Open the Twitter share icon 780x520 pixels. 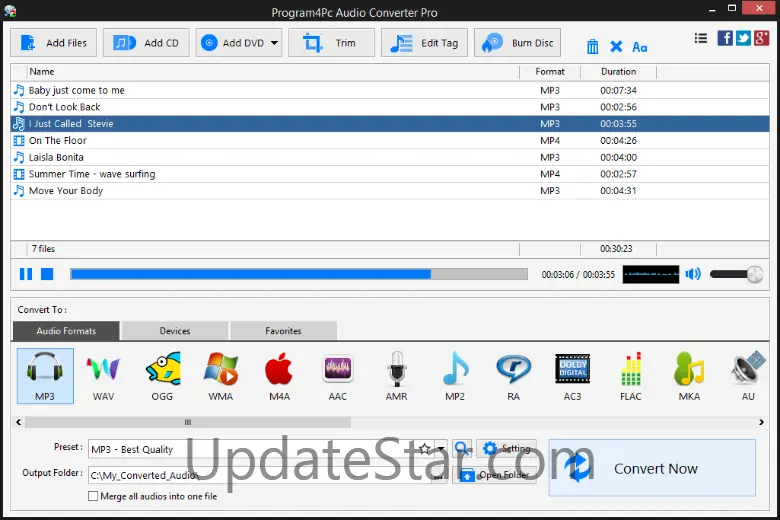coord(743,38)
